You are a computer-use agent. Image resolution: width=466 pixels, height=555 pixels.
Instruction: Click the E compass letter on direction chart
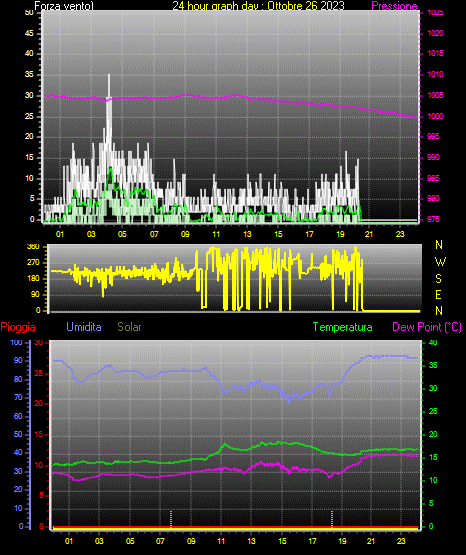click(x=438, y=294)
